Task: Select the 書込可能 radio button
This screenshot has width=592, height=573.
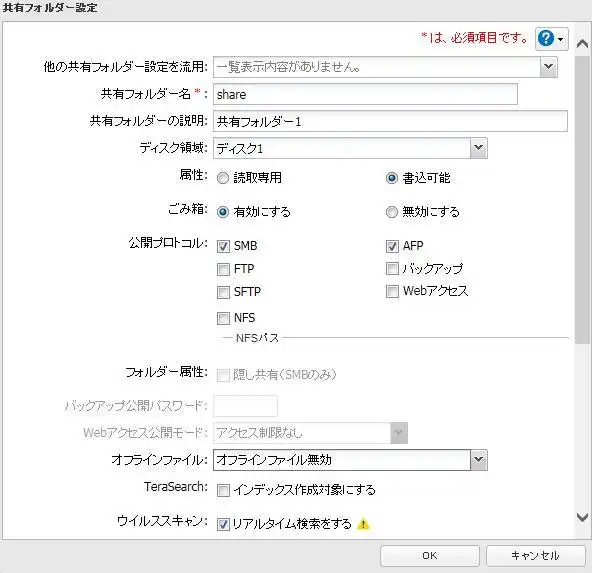Action: [392, 178]
